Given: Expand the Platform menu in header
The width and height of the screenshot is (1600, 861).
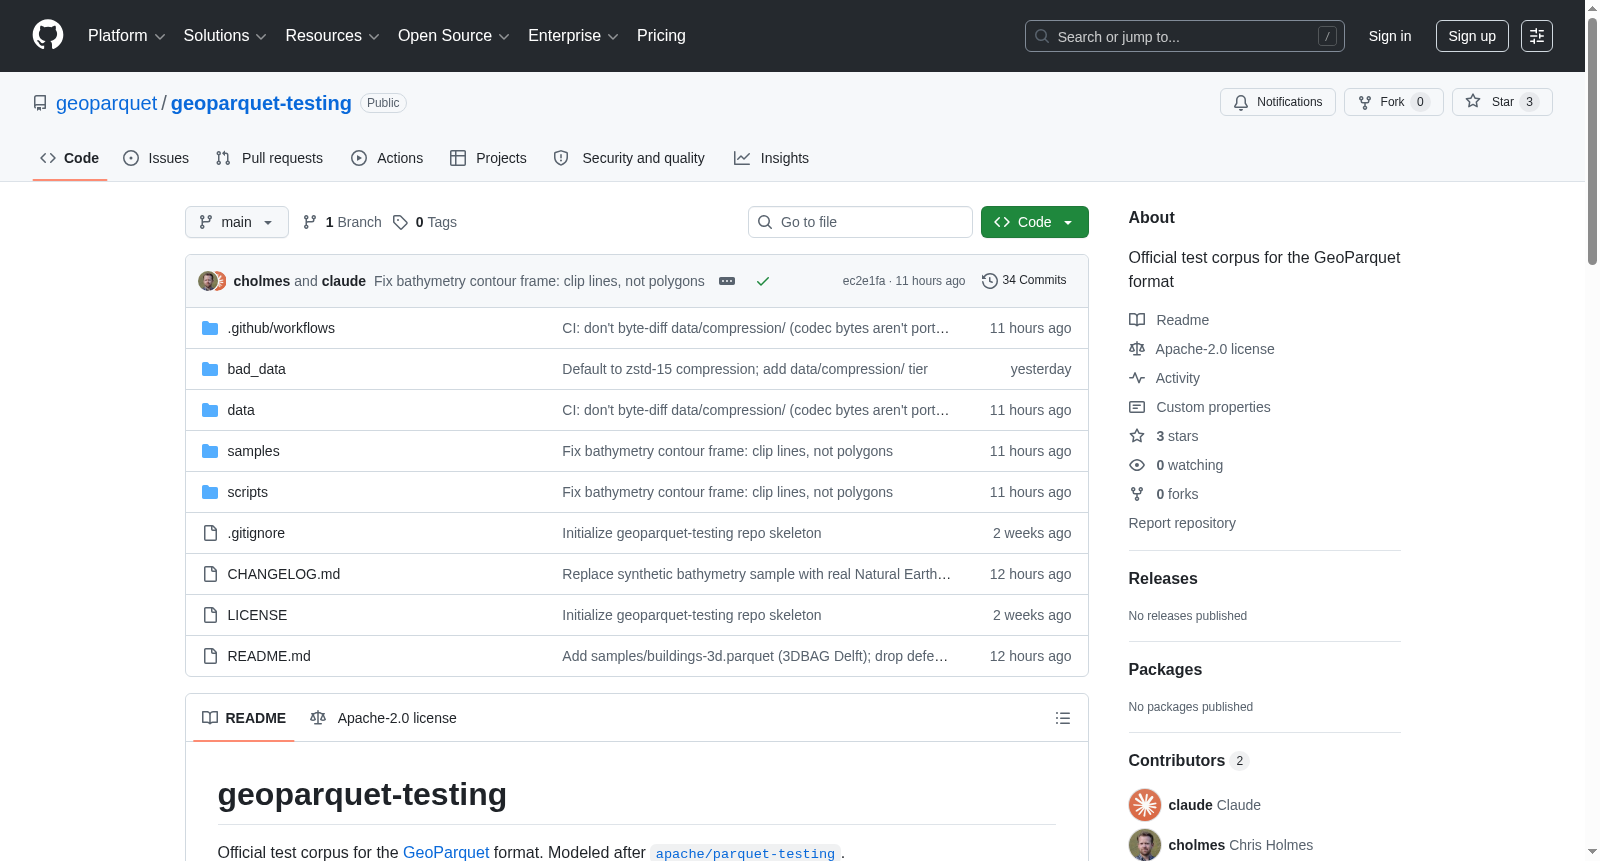Looking at the screenshot, I should (127, 36).
